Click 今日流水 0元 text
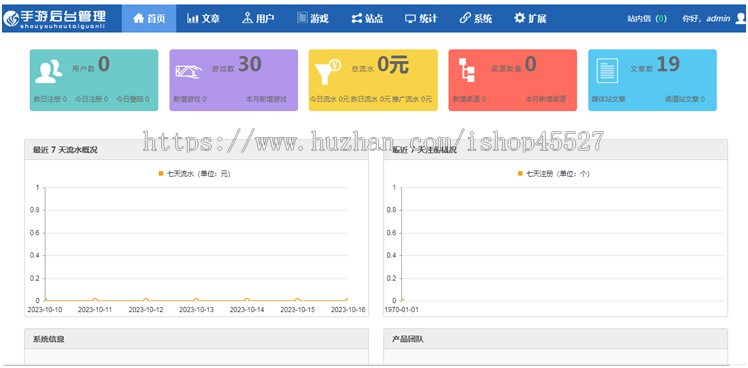The height and width of the screenshot is (368, 748). tap(330, 99)
